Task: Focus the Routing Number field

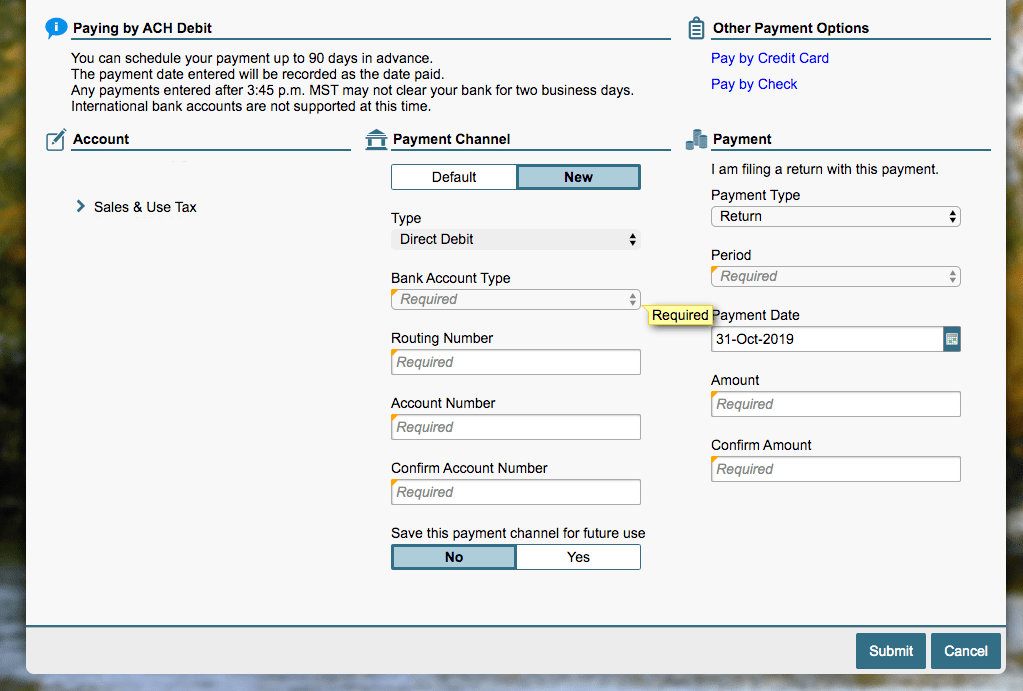Action: pyautogui.click(x=516, y=362)
